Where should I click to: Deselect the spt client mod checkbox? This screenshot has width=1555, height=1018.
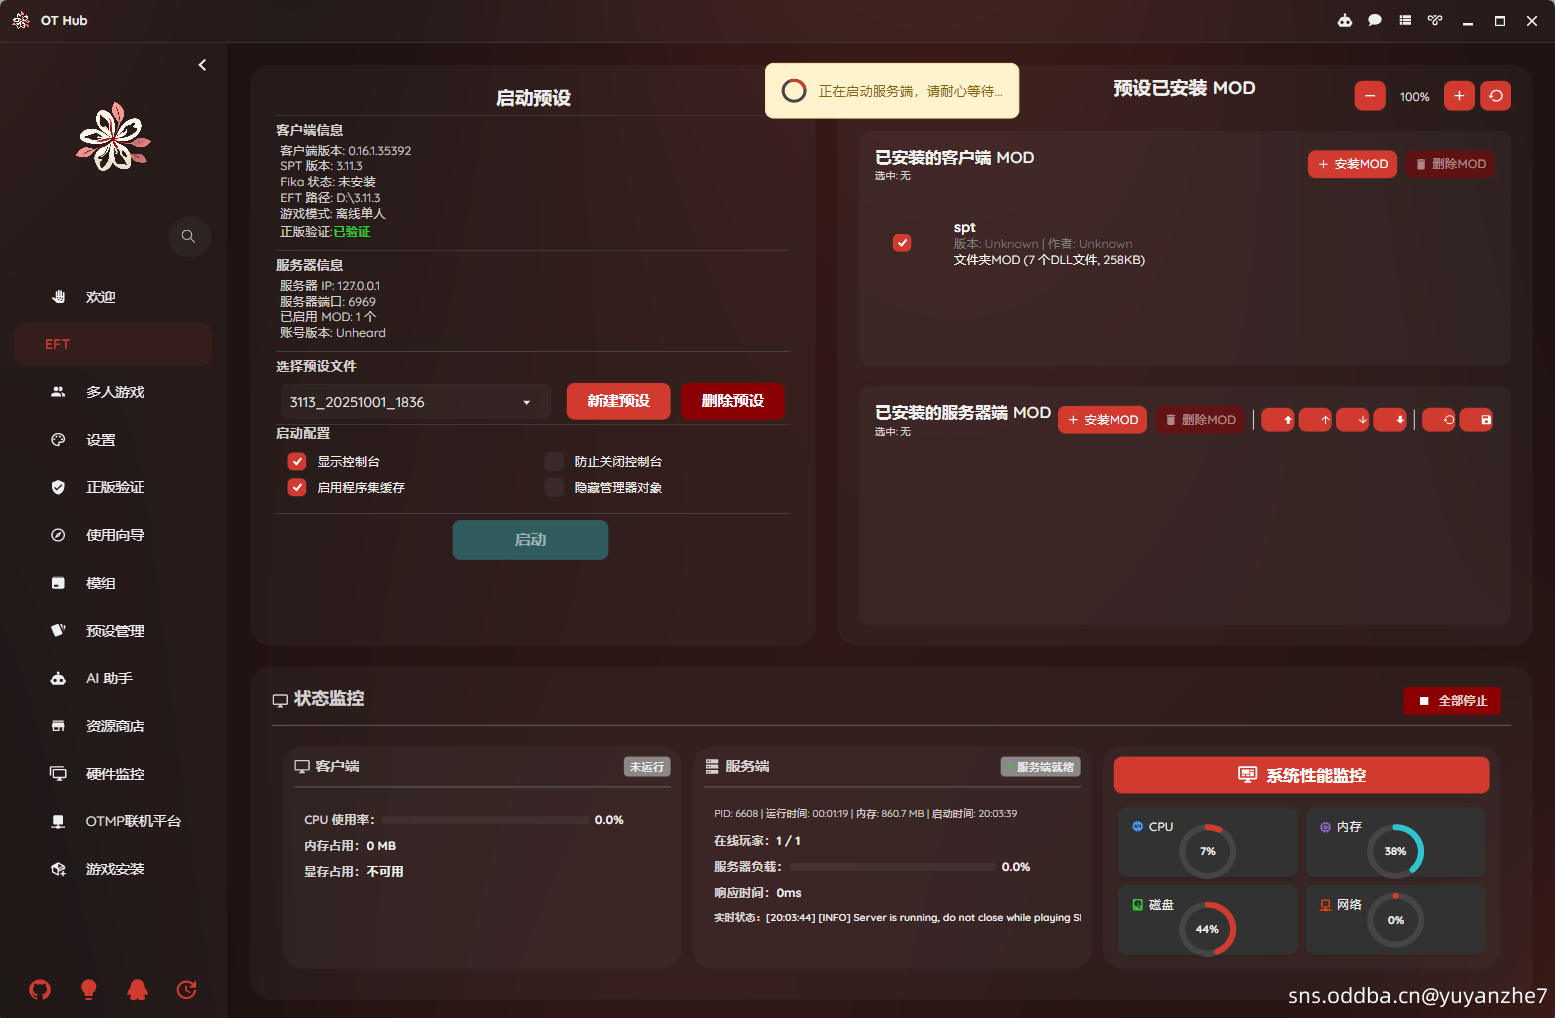902,243
